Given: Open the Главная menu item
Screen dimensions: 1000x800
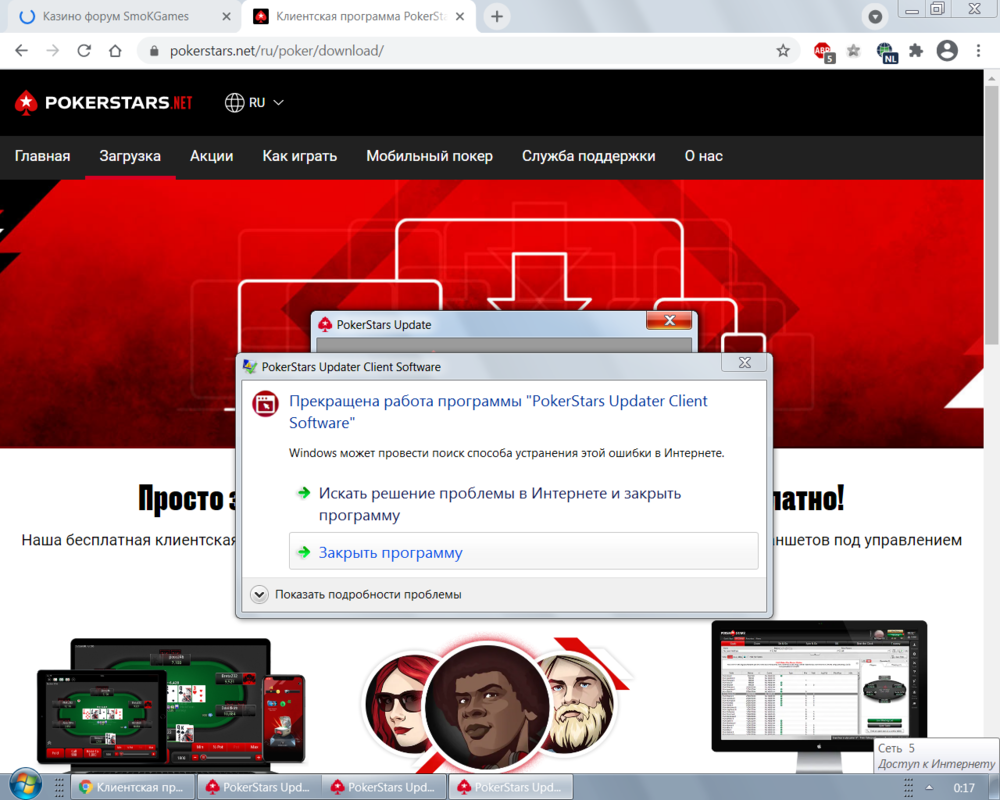Looking at the screenshot, I should point(43,156).
